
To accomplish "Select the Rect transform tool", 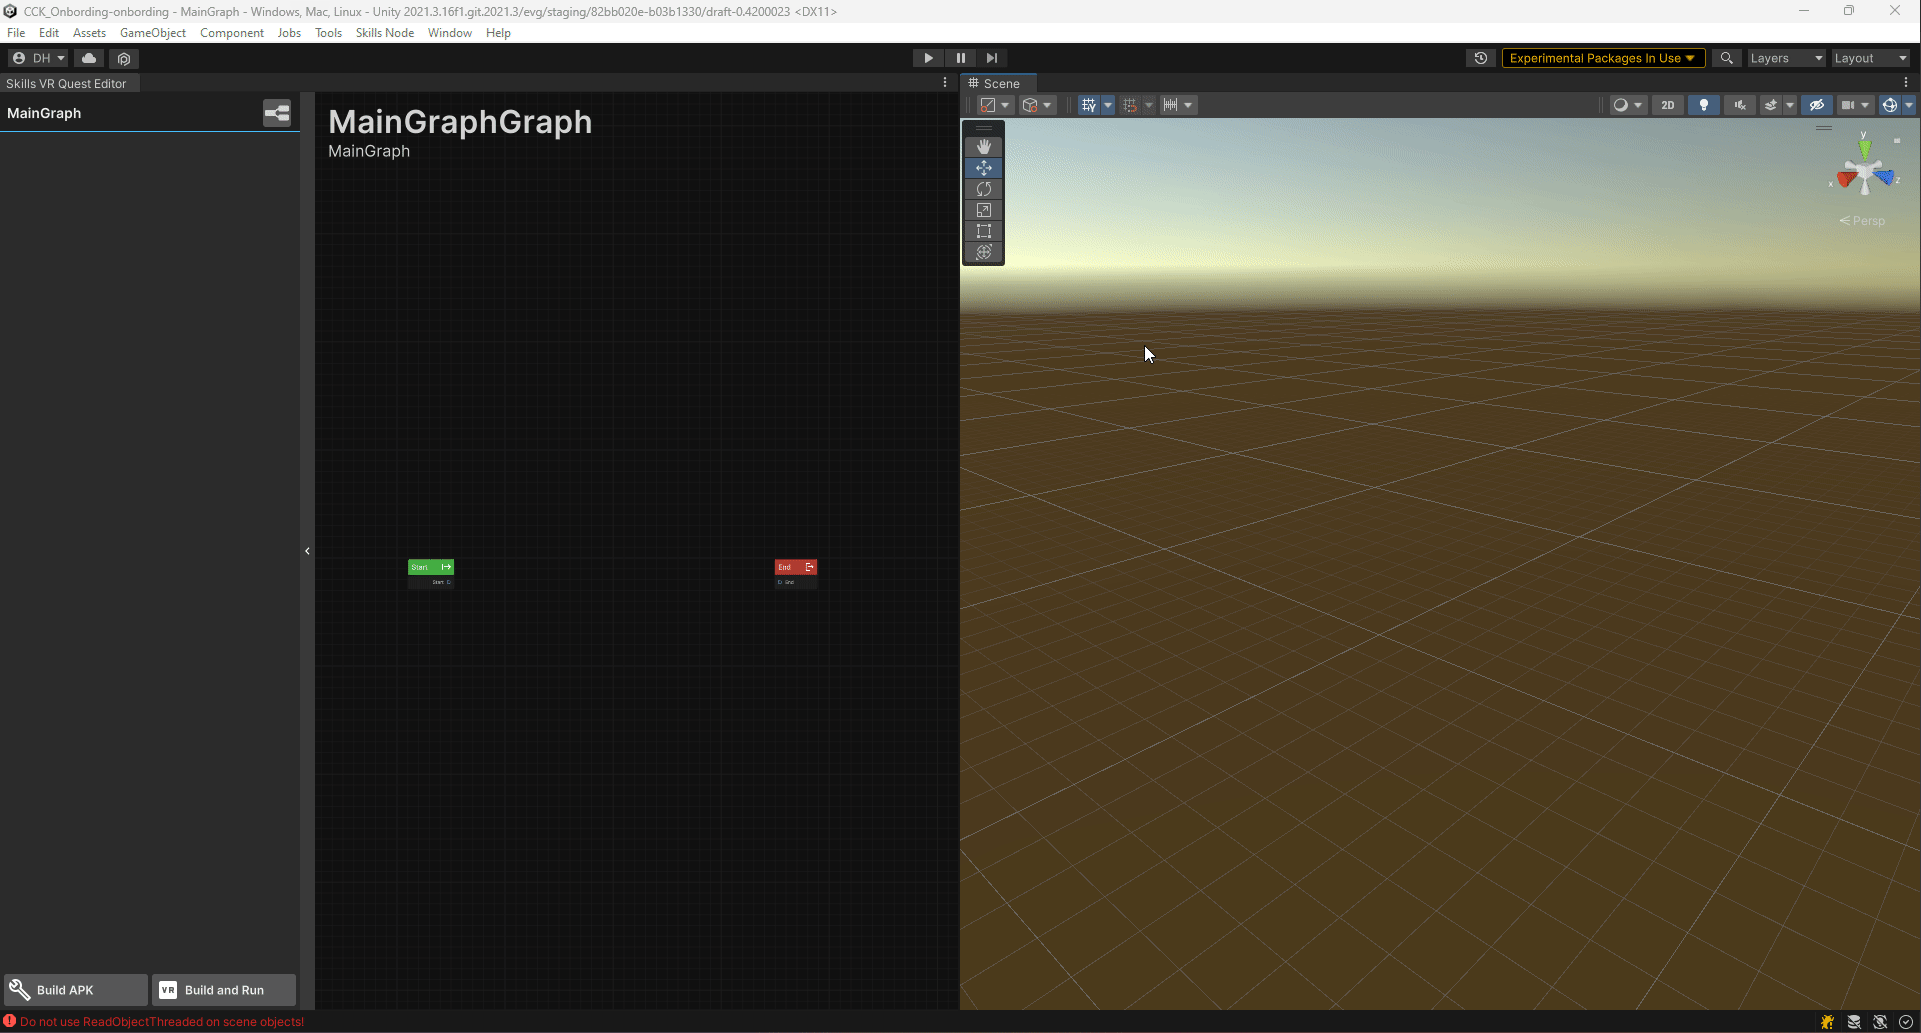I will pyautogui.click(x=984, y=231).
